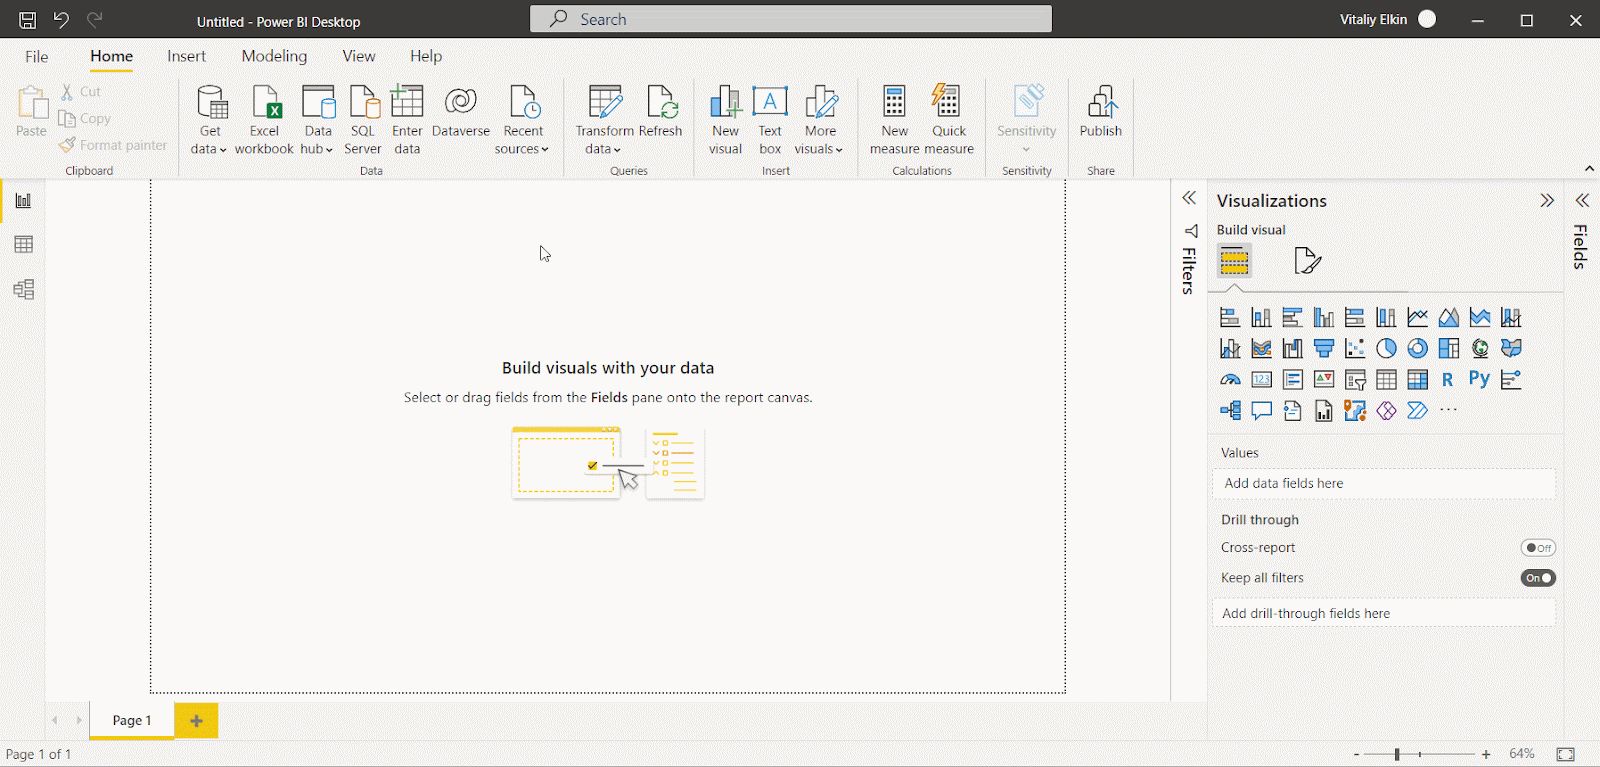Select the treemap visual
Screen dimensions: 1600x767
coord(1448,349)
